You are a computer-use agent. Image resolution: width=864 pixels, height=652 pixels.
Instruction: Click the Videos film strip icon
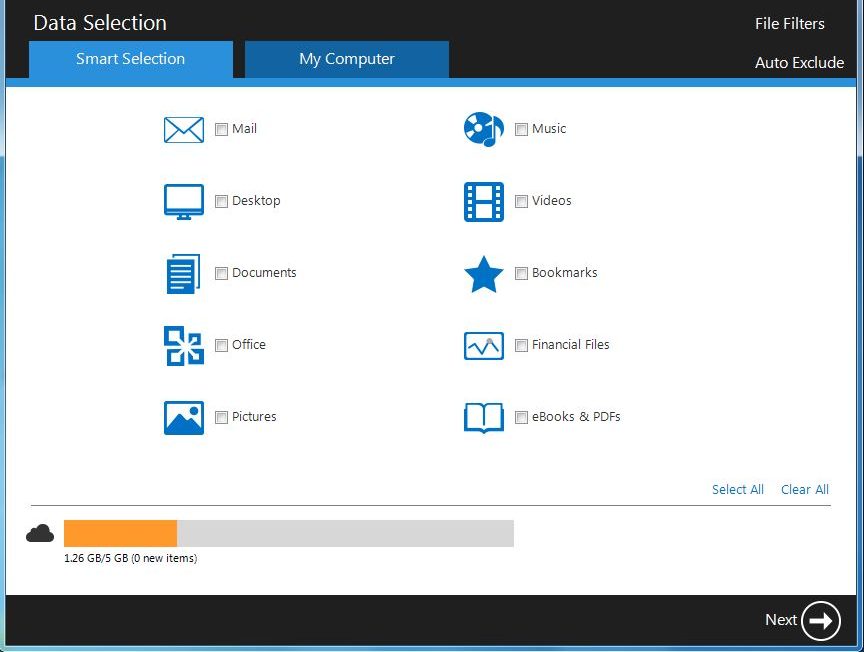point(484,202)
